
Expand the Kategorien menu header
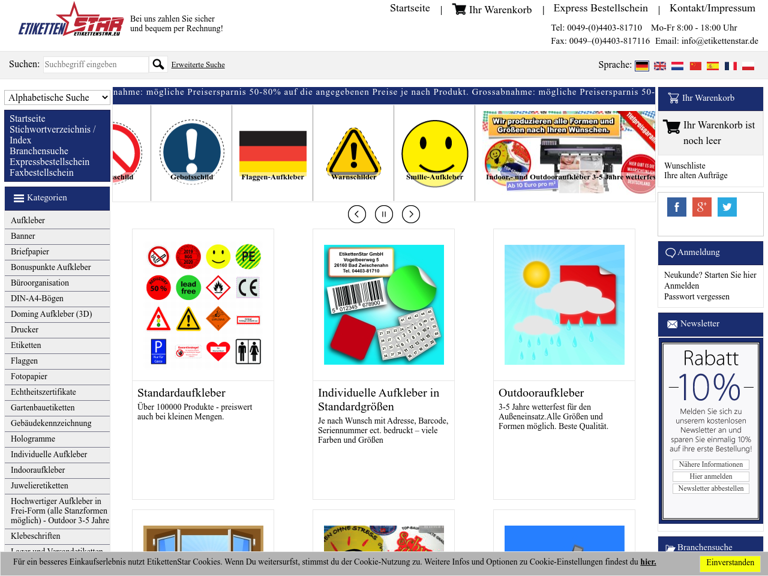(x=57, y=198)
